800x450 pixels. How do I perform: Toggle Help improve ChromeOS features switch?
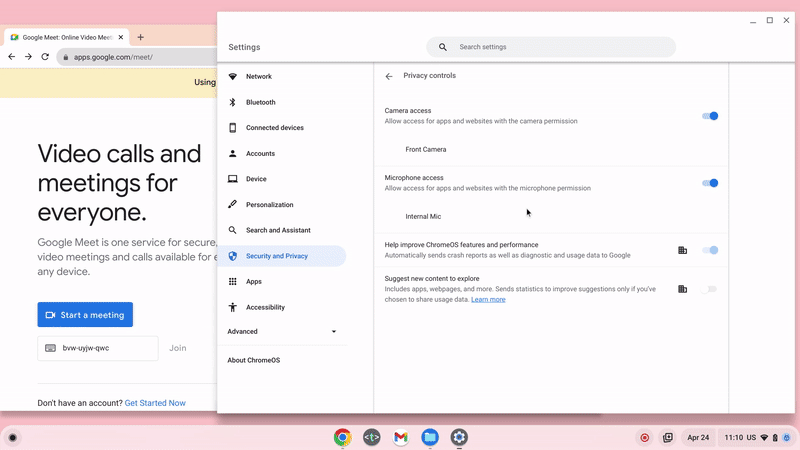pyautogui.click(x=710, y=250)
